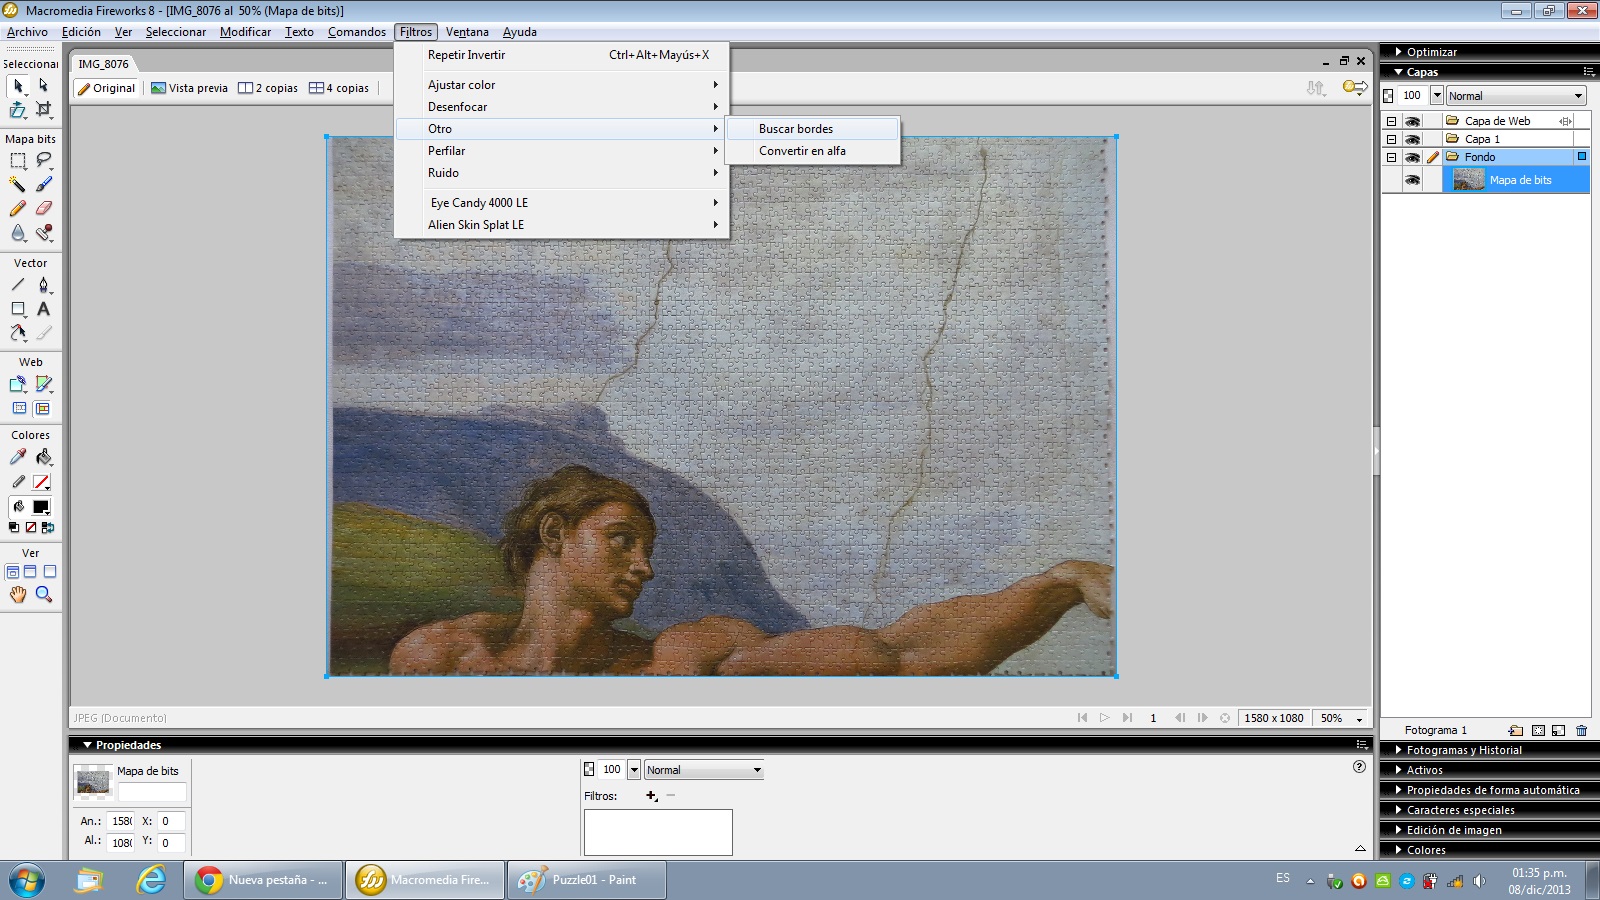
Task: Open the Modificar menu
Action: pyautogui.click(x=245, y=32)
